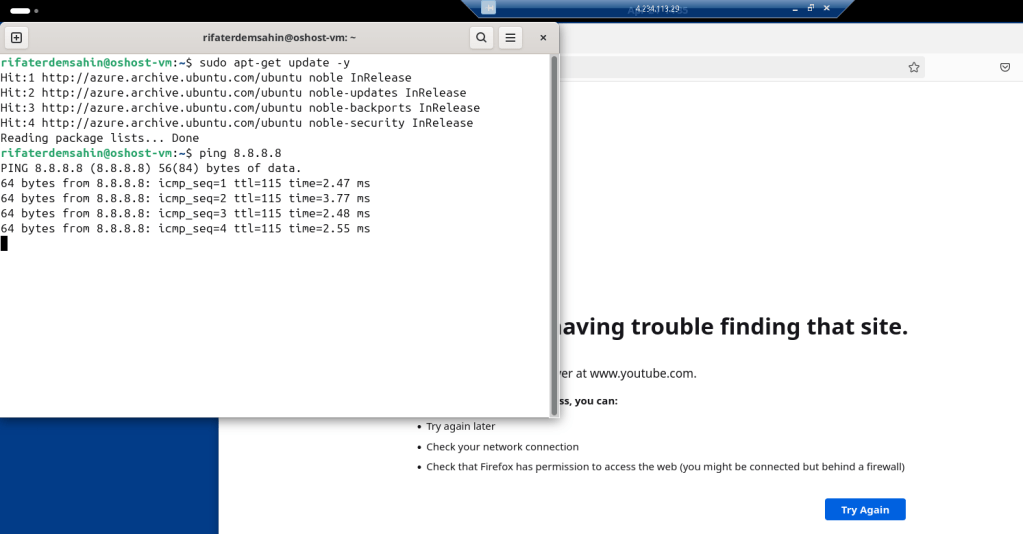Click the icmp_seq=1 ping reply line
1023x534 pixels.
tap(185, 183)
